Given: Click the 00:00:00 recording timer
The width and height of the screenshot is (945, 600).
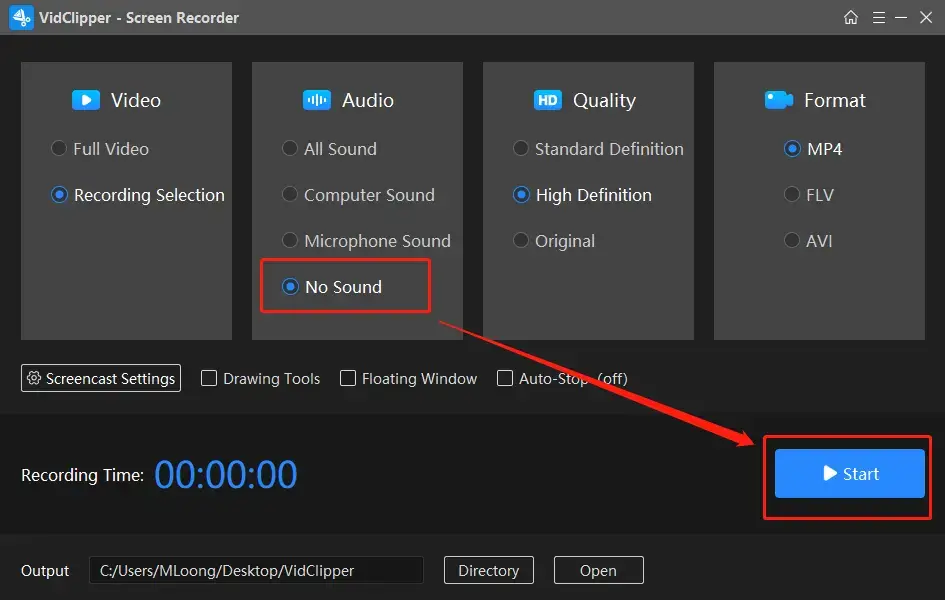Looking at the screenshot, I should tap(226, 475).
